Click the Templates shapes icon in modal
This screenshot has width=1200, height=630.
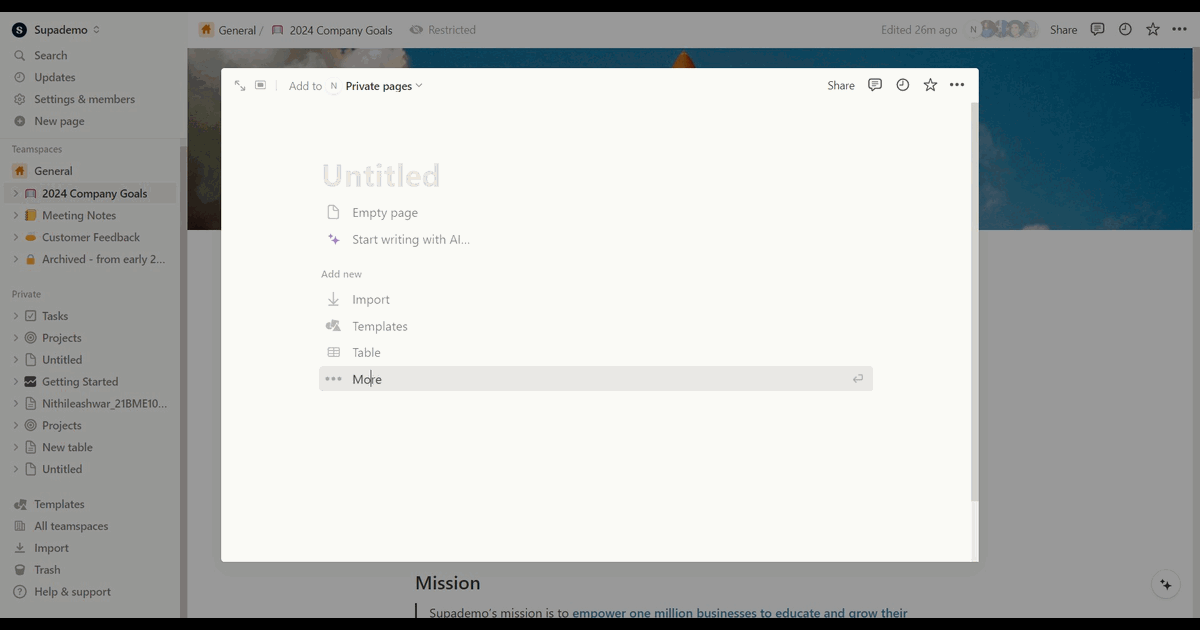(x=334, y=326)
